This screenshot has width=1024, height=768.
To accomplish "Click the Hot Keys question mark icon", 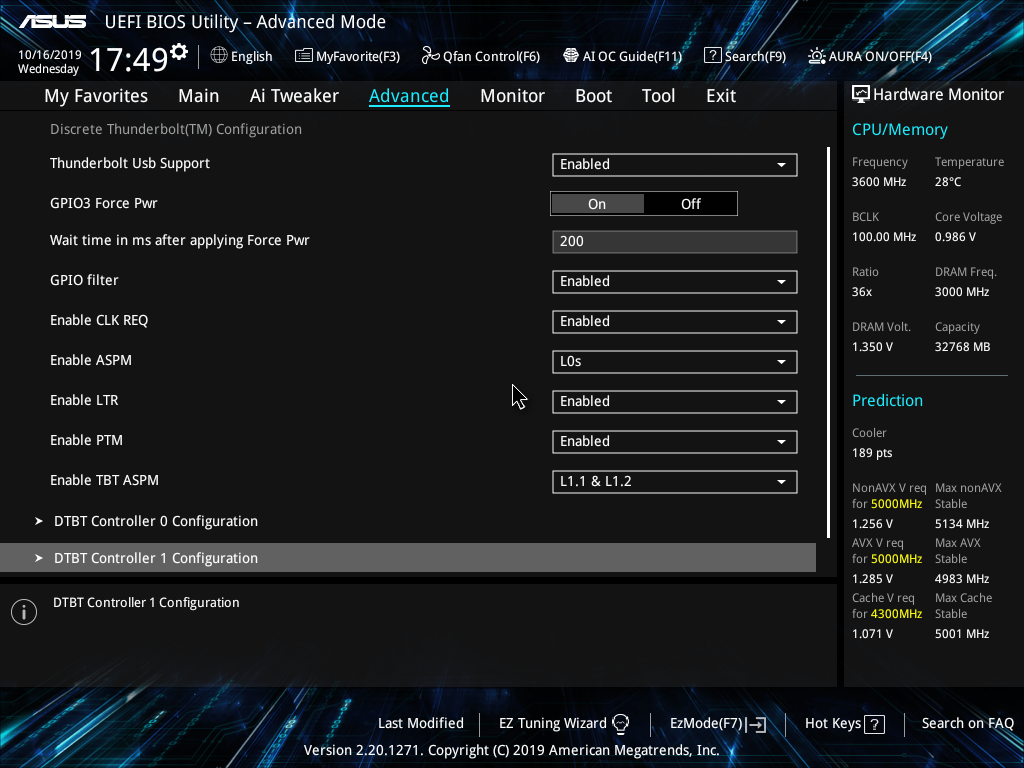I will pos(874,724).
